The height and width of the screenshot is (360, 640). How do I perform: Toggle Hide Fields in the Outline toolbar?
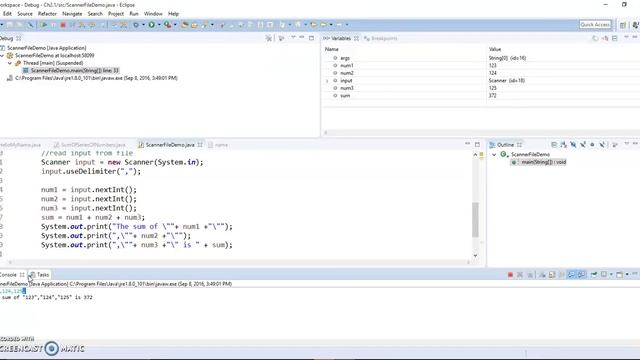click(x=573, y=144)
